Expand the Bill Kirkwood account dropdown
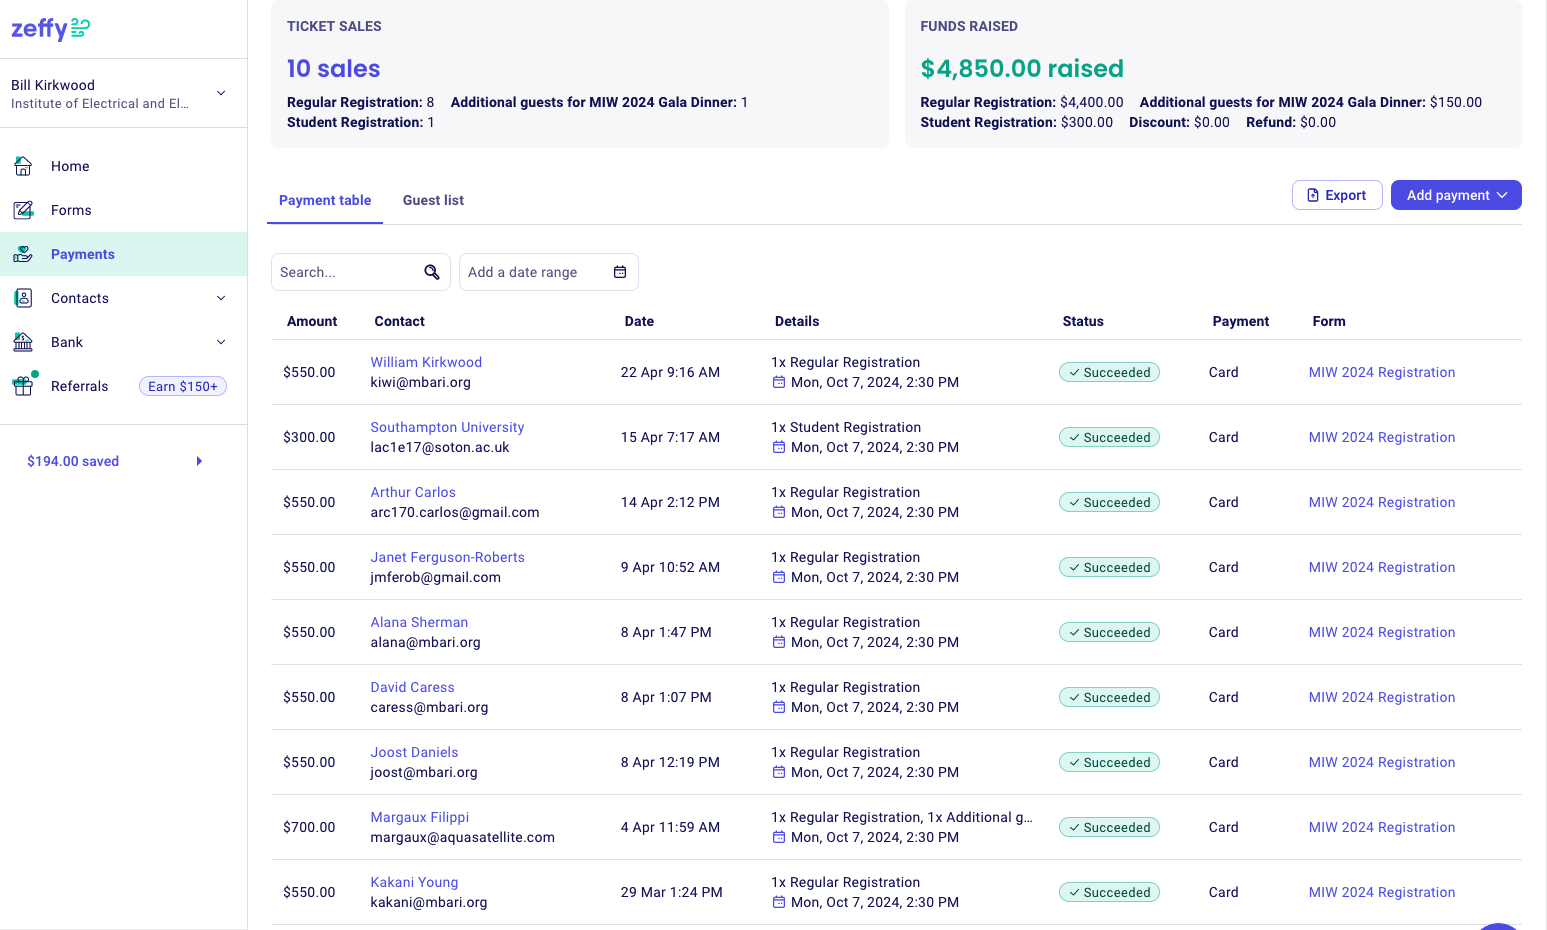The image size is (1547, 930). click(x=221, y=93)
